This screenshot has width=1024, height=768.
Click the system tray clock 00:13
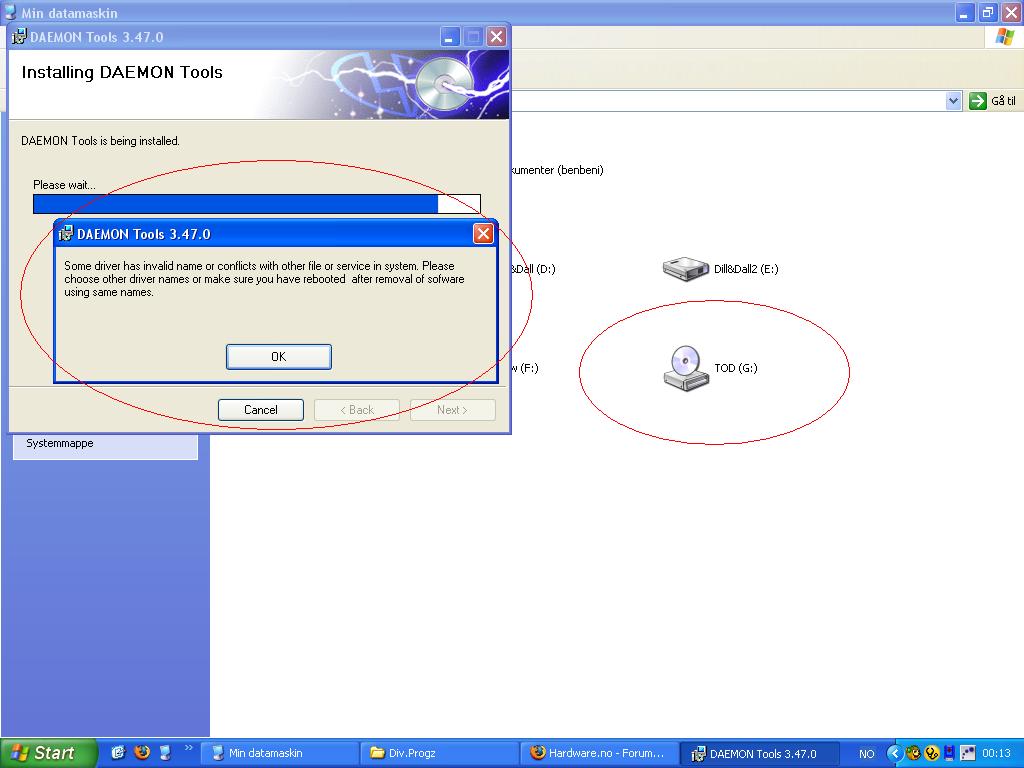click(x=997, y=754)
